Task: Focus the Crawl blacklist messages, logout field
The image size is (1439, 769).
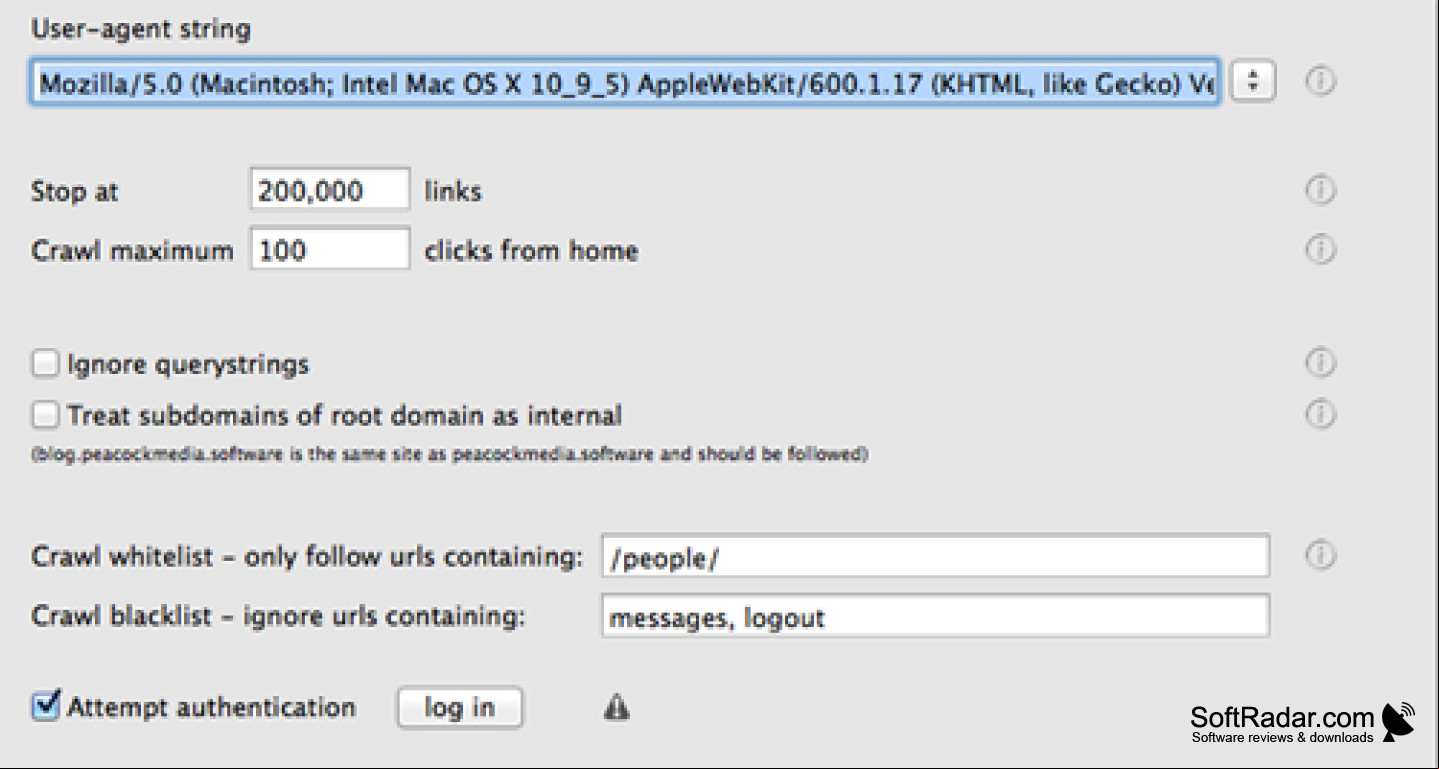Action: (x=935, y=617)
